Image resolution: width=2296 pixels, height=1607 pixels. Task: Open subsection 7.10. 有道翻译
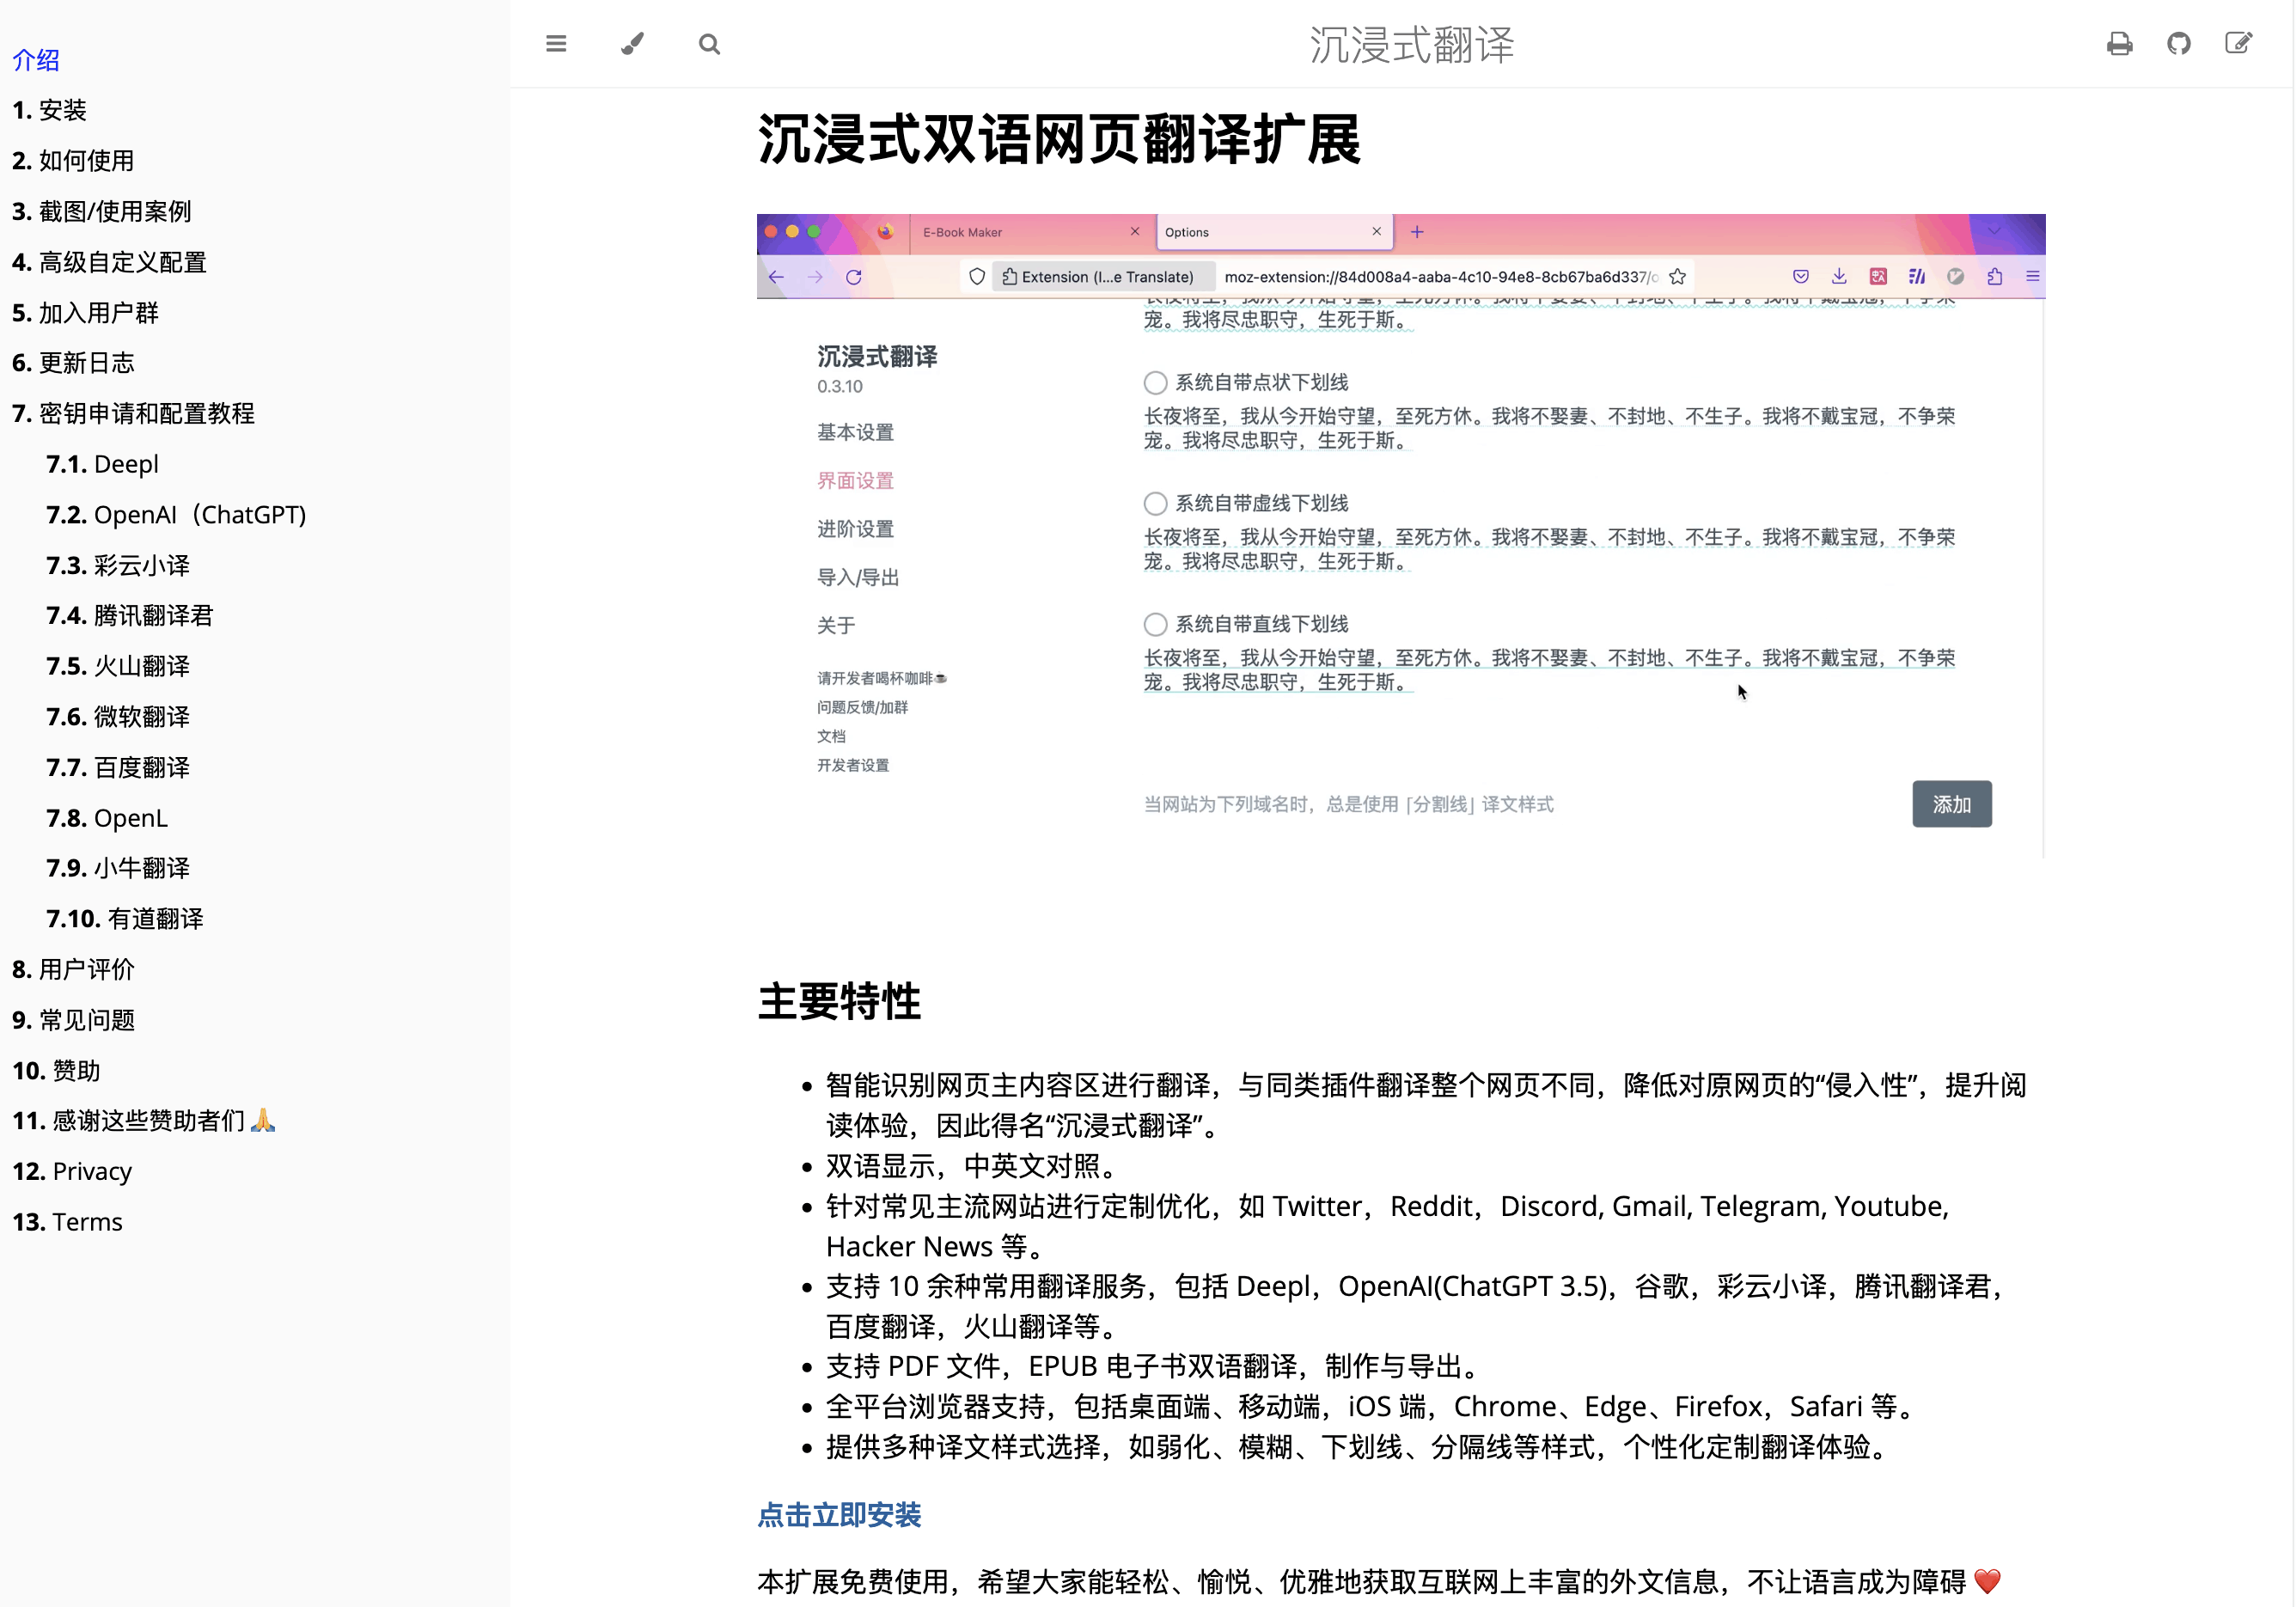[125, 919]
